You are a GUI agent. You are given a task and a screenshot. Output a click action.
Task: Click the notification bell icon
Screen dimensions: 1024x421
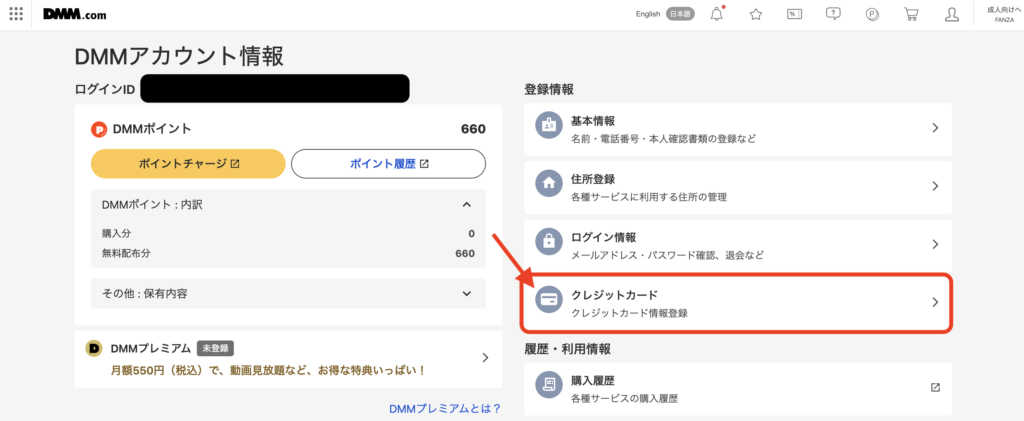click(x=716, y=15)
